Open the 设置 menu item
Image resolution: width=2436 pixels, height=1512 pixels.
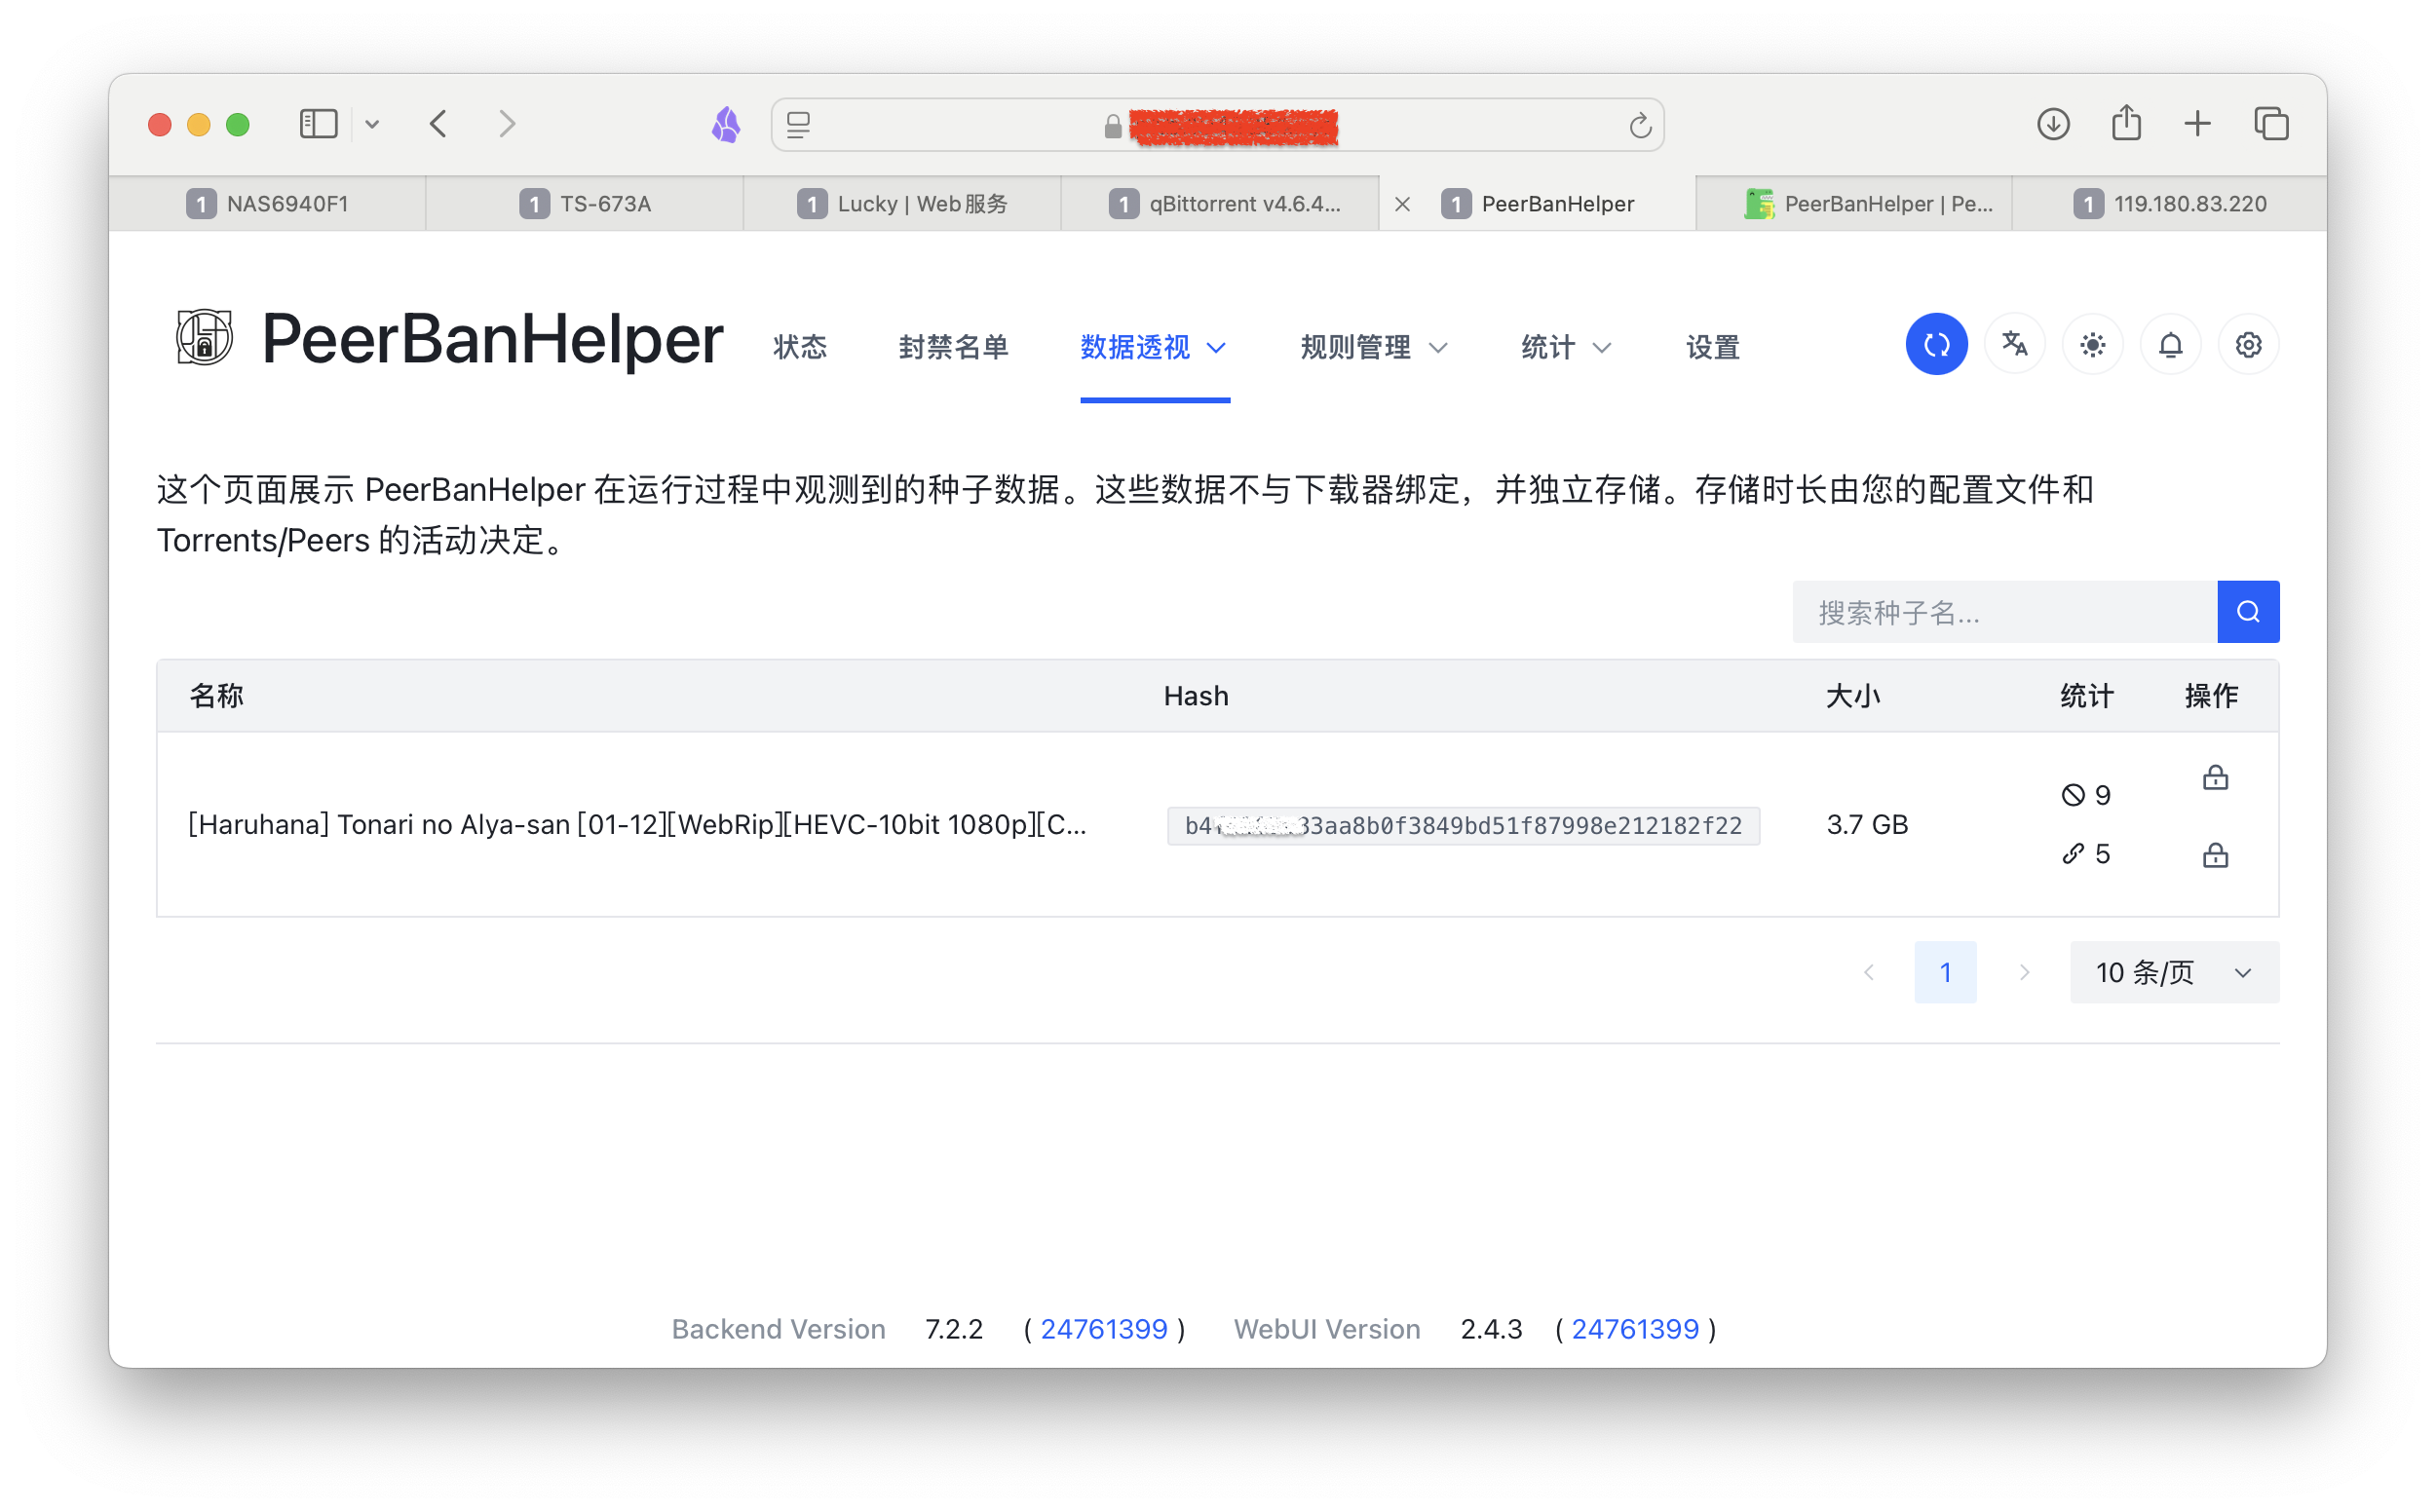click(x=1713, y=348)
